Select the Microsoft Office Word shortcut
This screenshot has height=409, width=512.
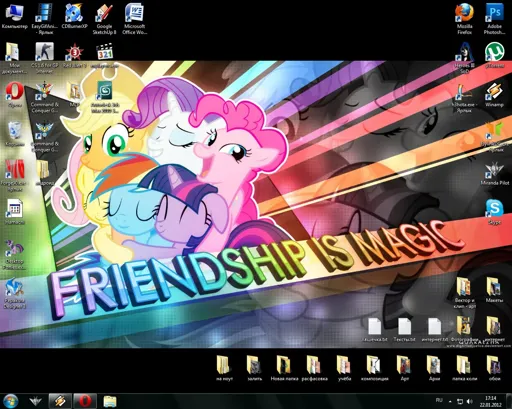pos(134,19)
